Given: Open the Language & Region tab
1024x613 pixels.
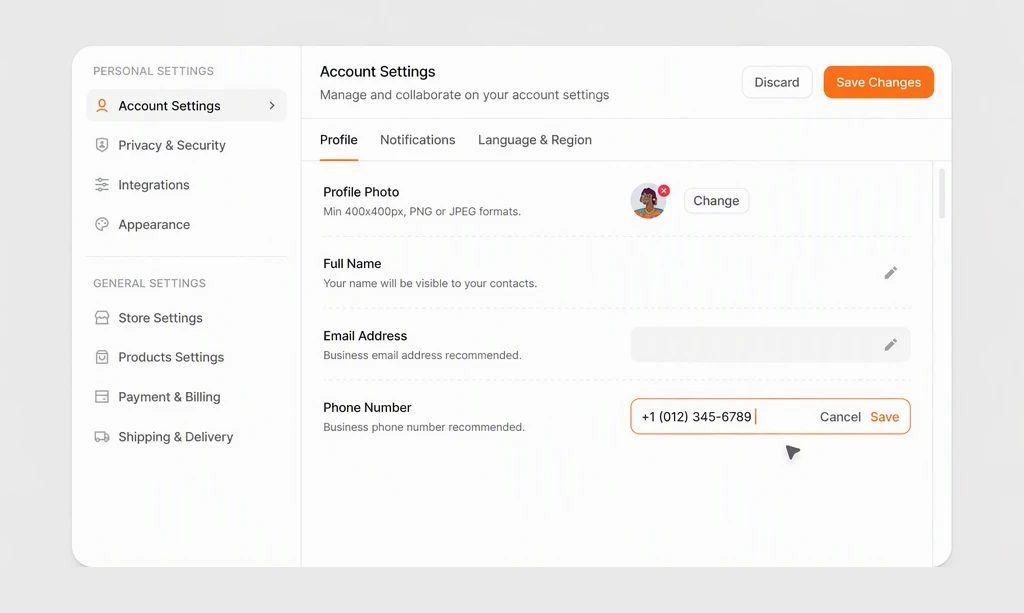Looking at the screenshot, I should [x=535, y=140].
